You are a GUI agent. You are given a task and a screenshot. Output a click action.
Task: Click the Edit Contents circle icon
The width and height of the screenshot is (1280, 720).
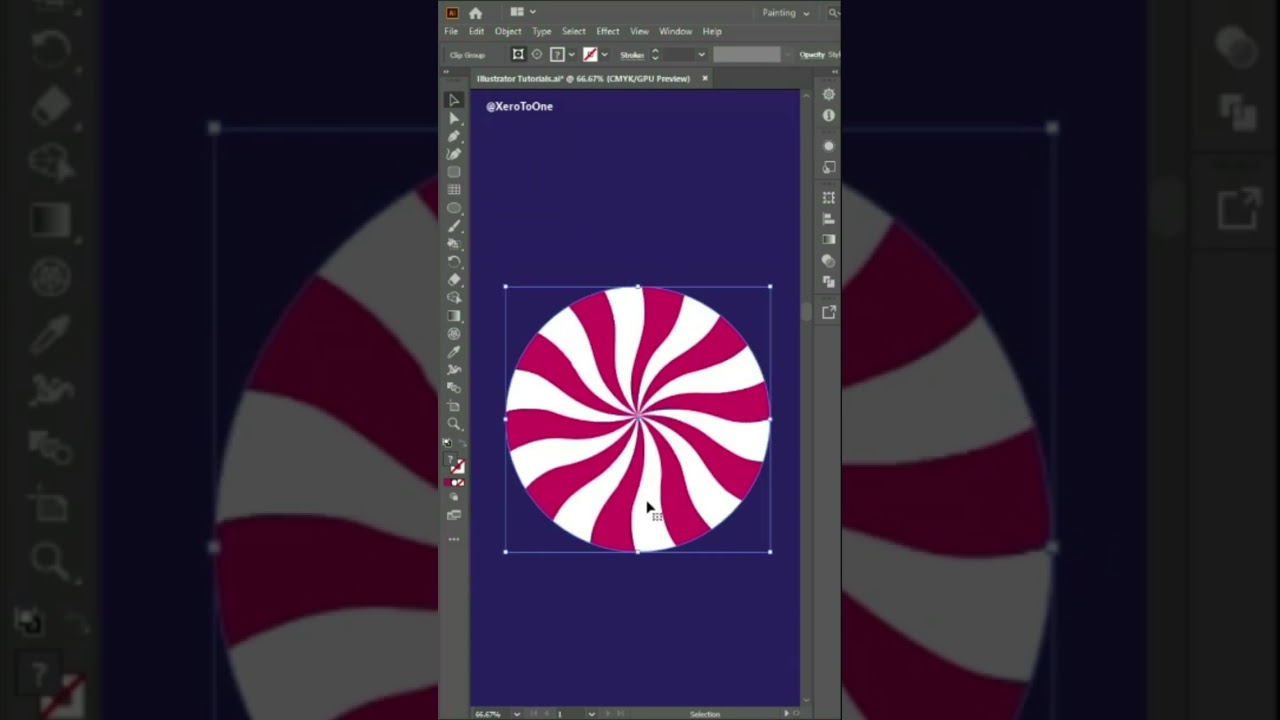[x=537, y=55]
